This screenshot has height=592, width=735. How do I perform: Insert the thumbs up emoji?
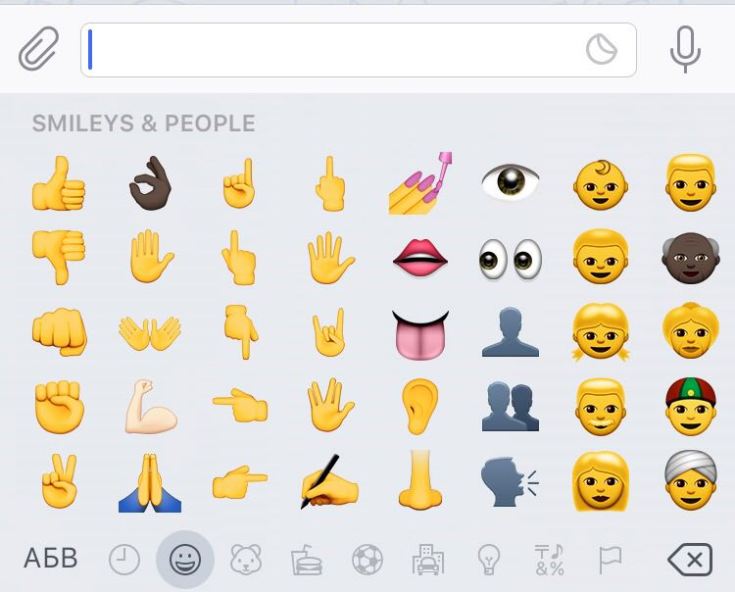tap(59, 183)
